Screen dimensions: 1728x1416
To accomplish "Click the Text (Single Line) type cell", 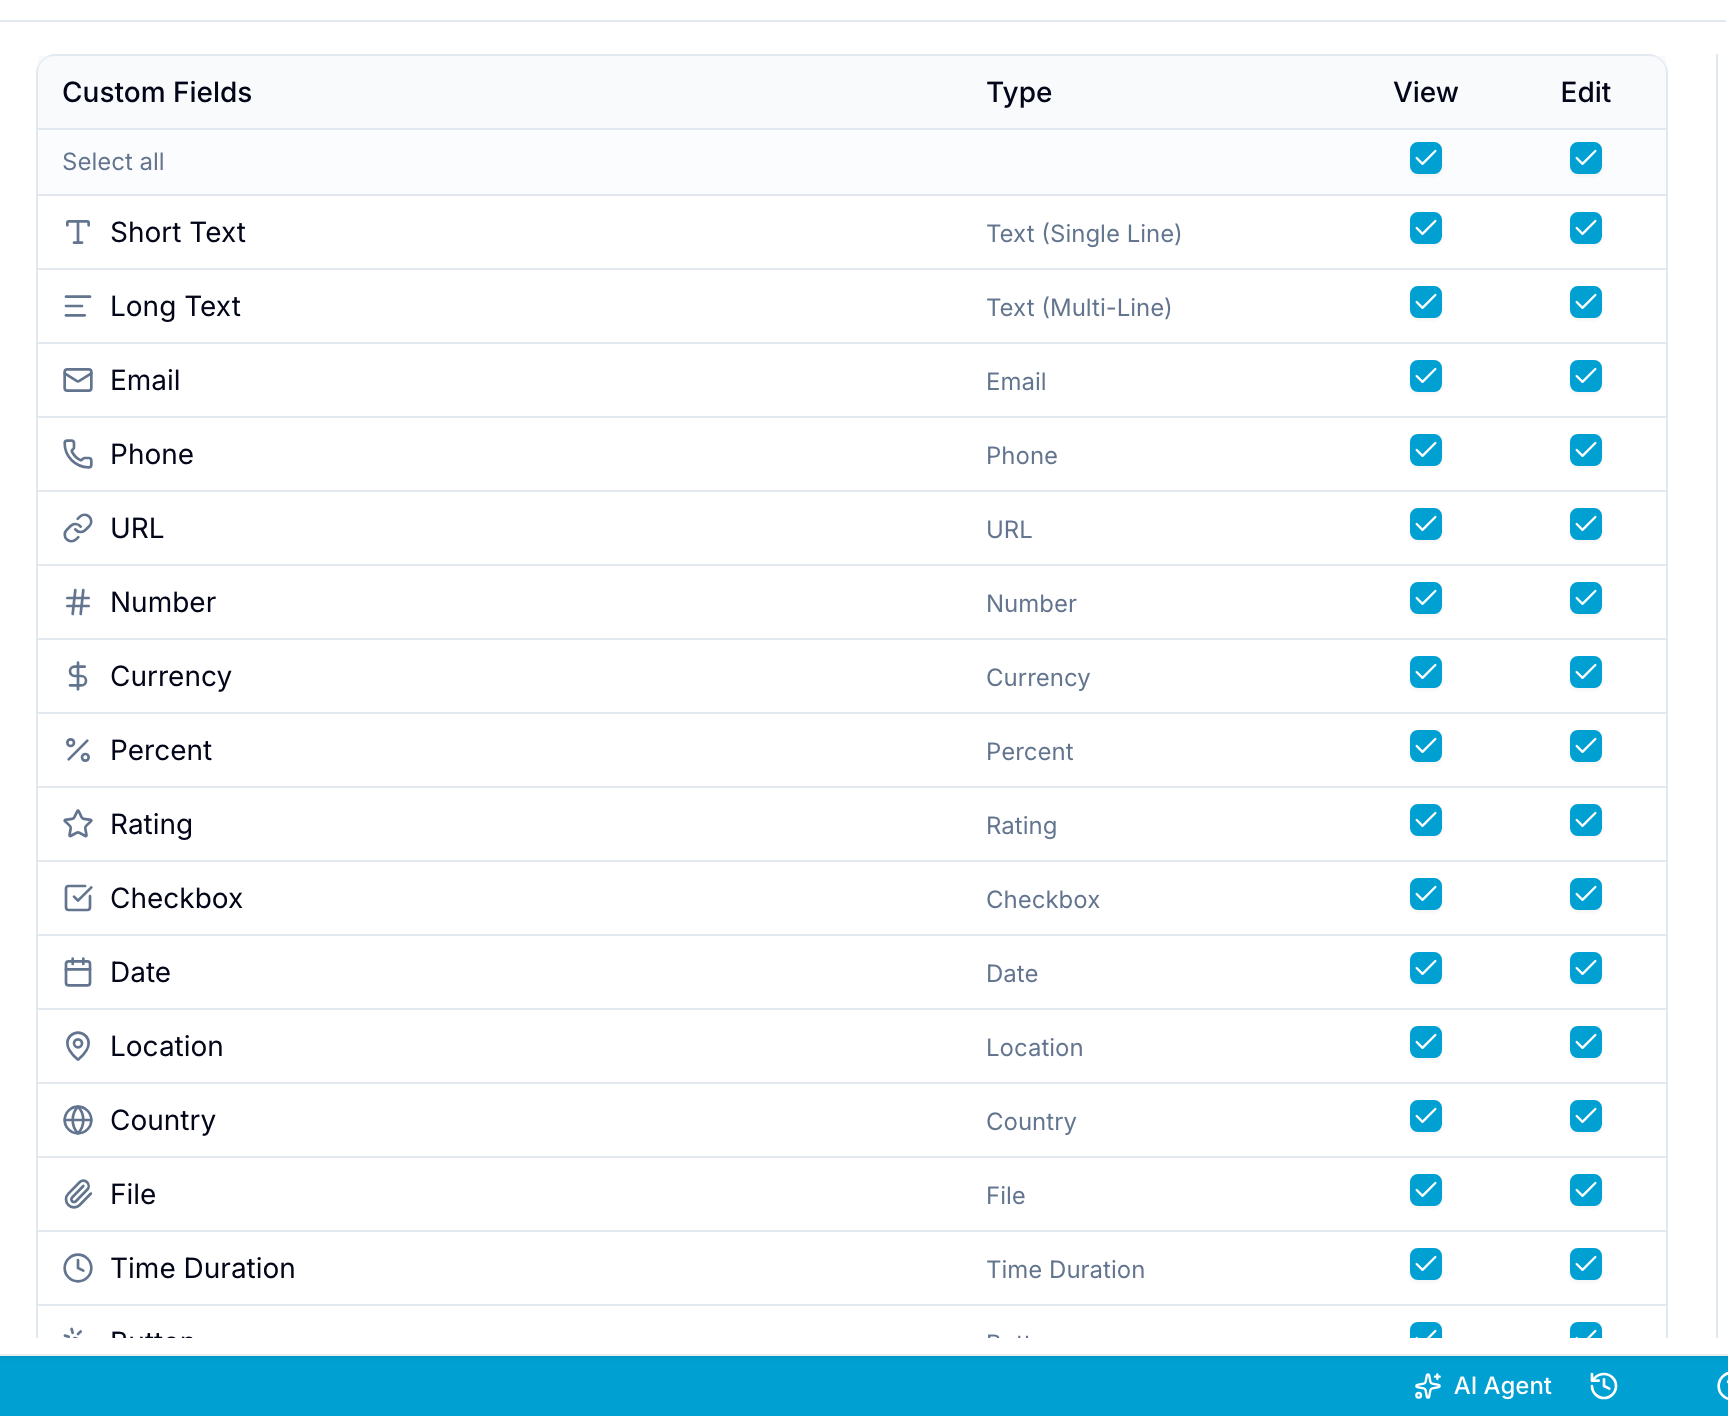I will click(x=1084, y=233).
